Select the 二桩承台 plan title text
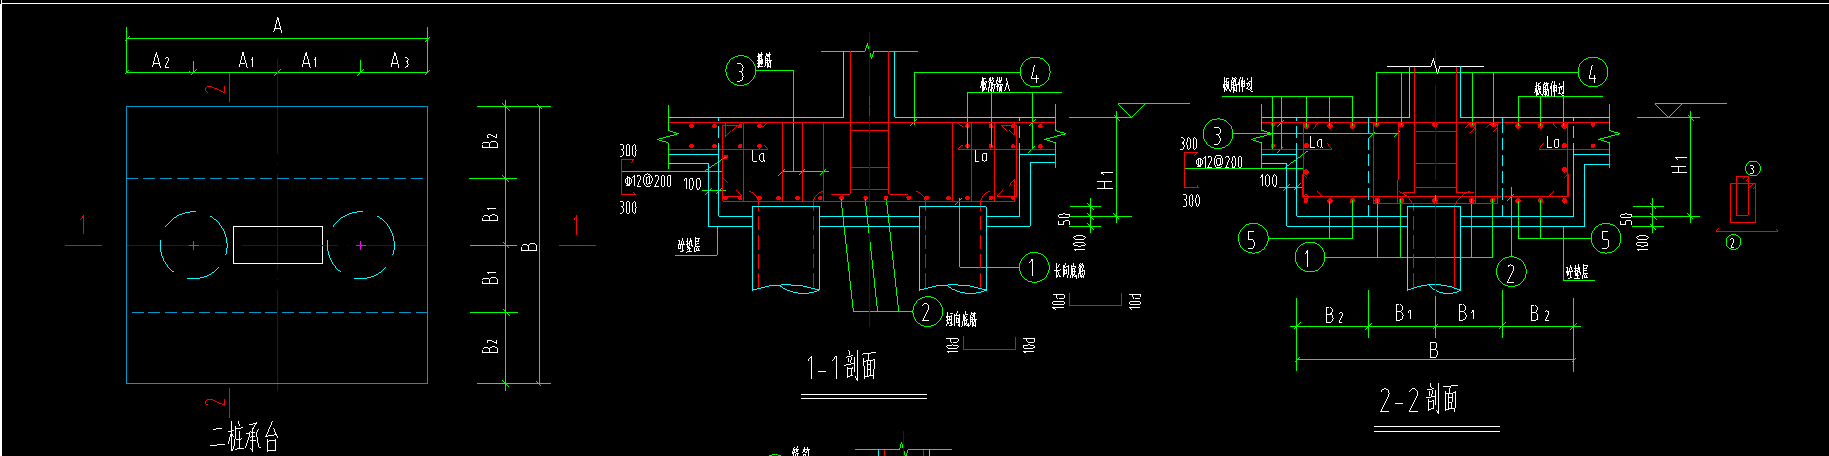 point(244,437)
